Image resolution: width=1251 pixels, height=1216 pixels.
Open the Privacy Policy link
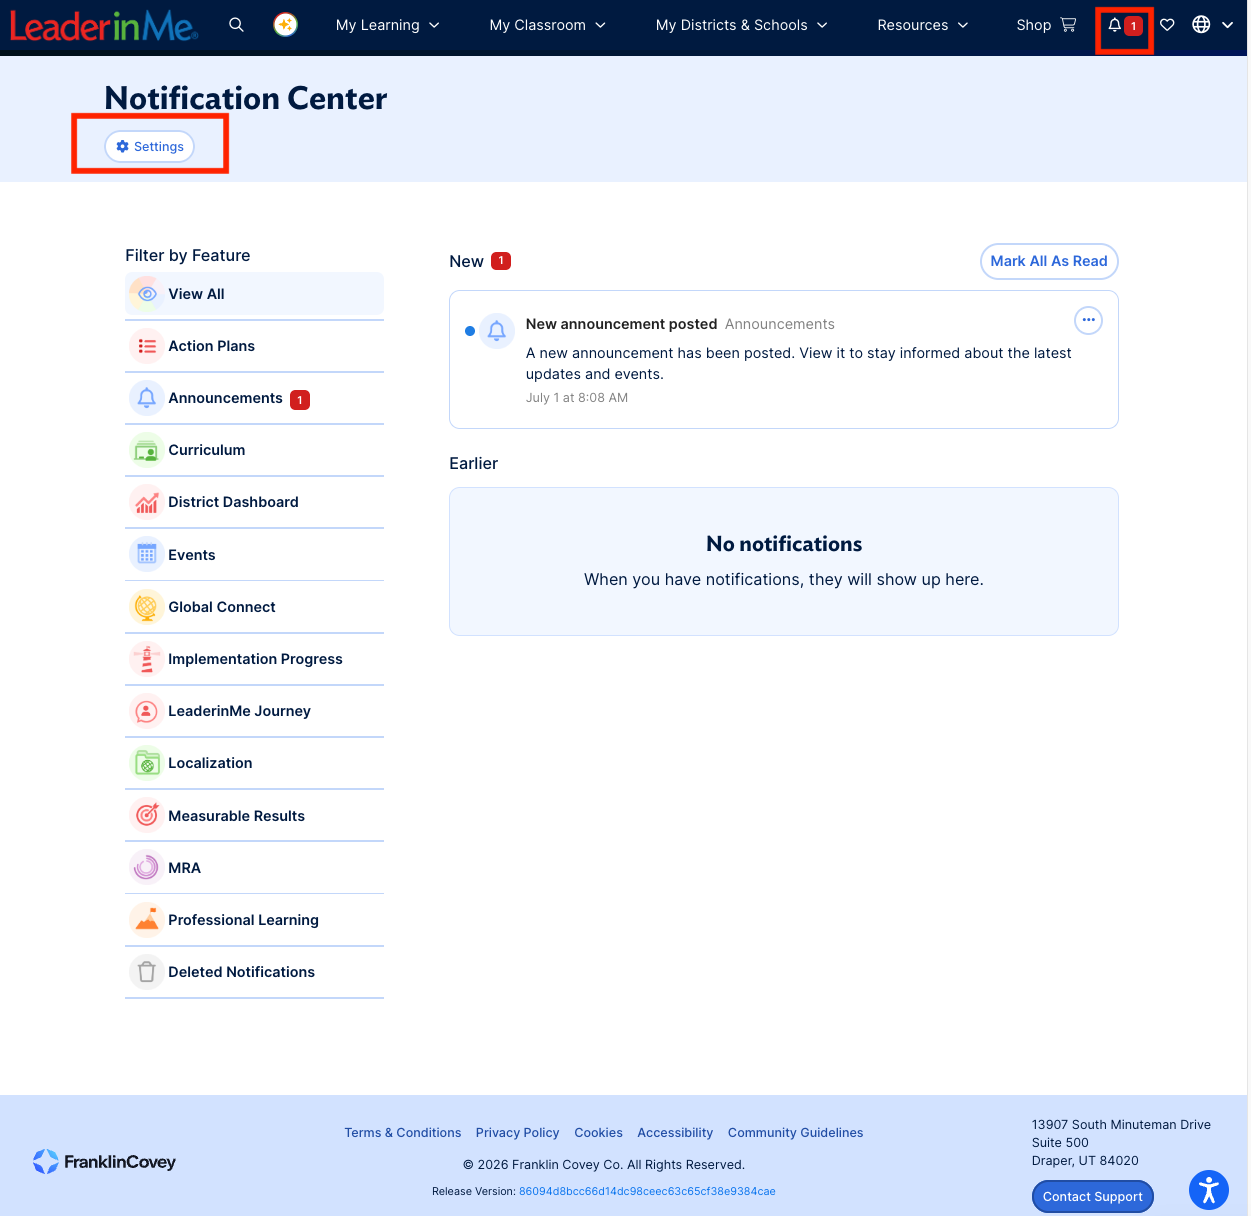coord(517,1133)
